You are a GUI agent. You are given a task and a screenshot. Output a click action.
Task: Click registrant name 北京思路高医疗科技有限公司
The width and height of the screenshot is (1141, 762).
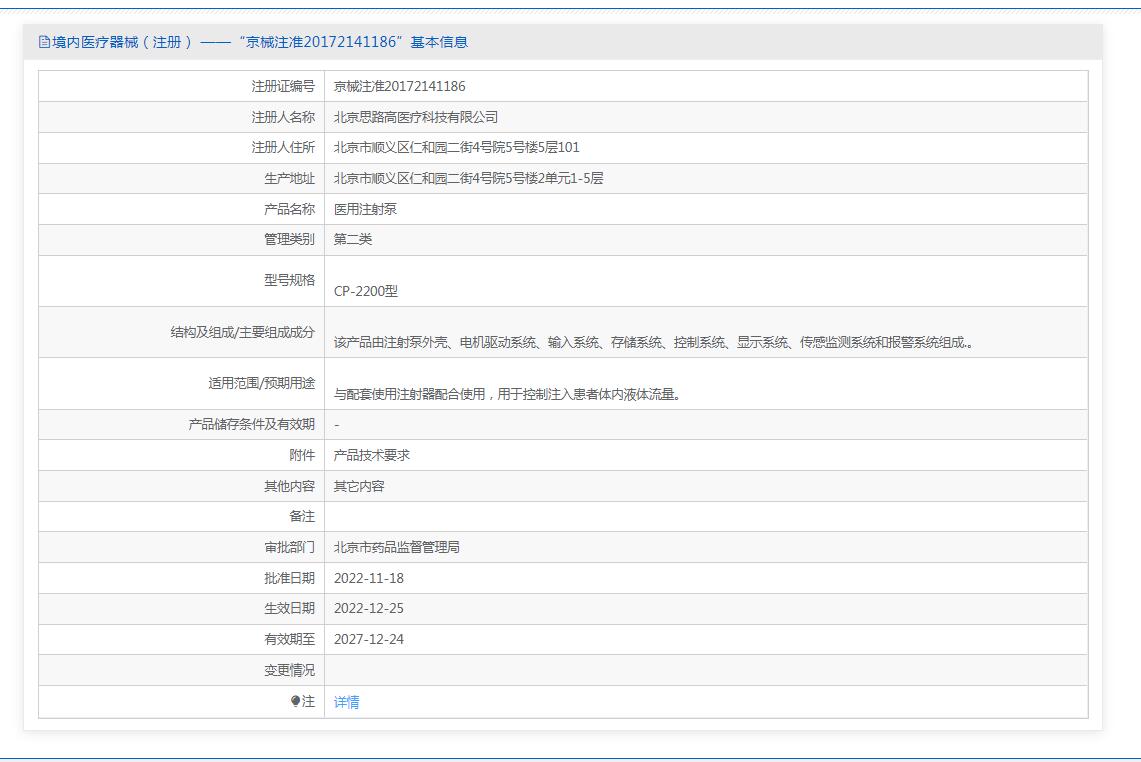(416, 117)
